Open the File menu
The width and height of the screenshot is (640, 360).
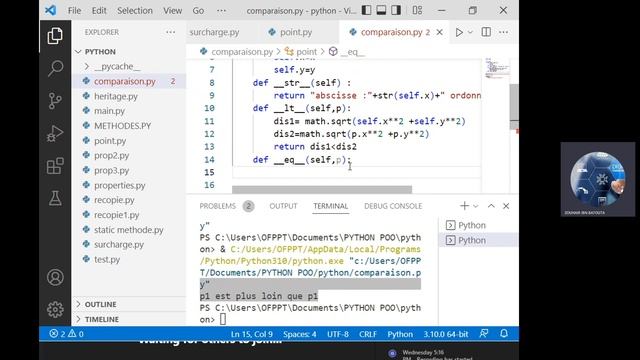74,11
